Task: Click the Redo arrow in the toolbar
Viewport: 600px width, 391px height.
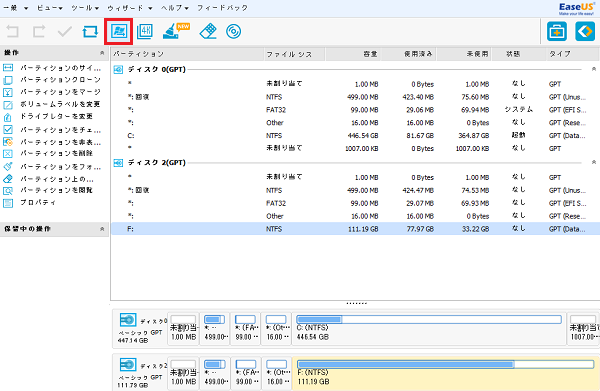Action: point(39,31)
